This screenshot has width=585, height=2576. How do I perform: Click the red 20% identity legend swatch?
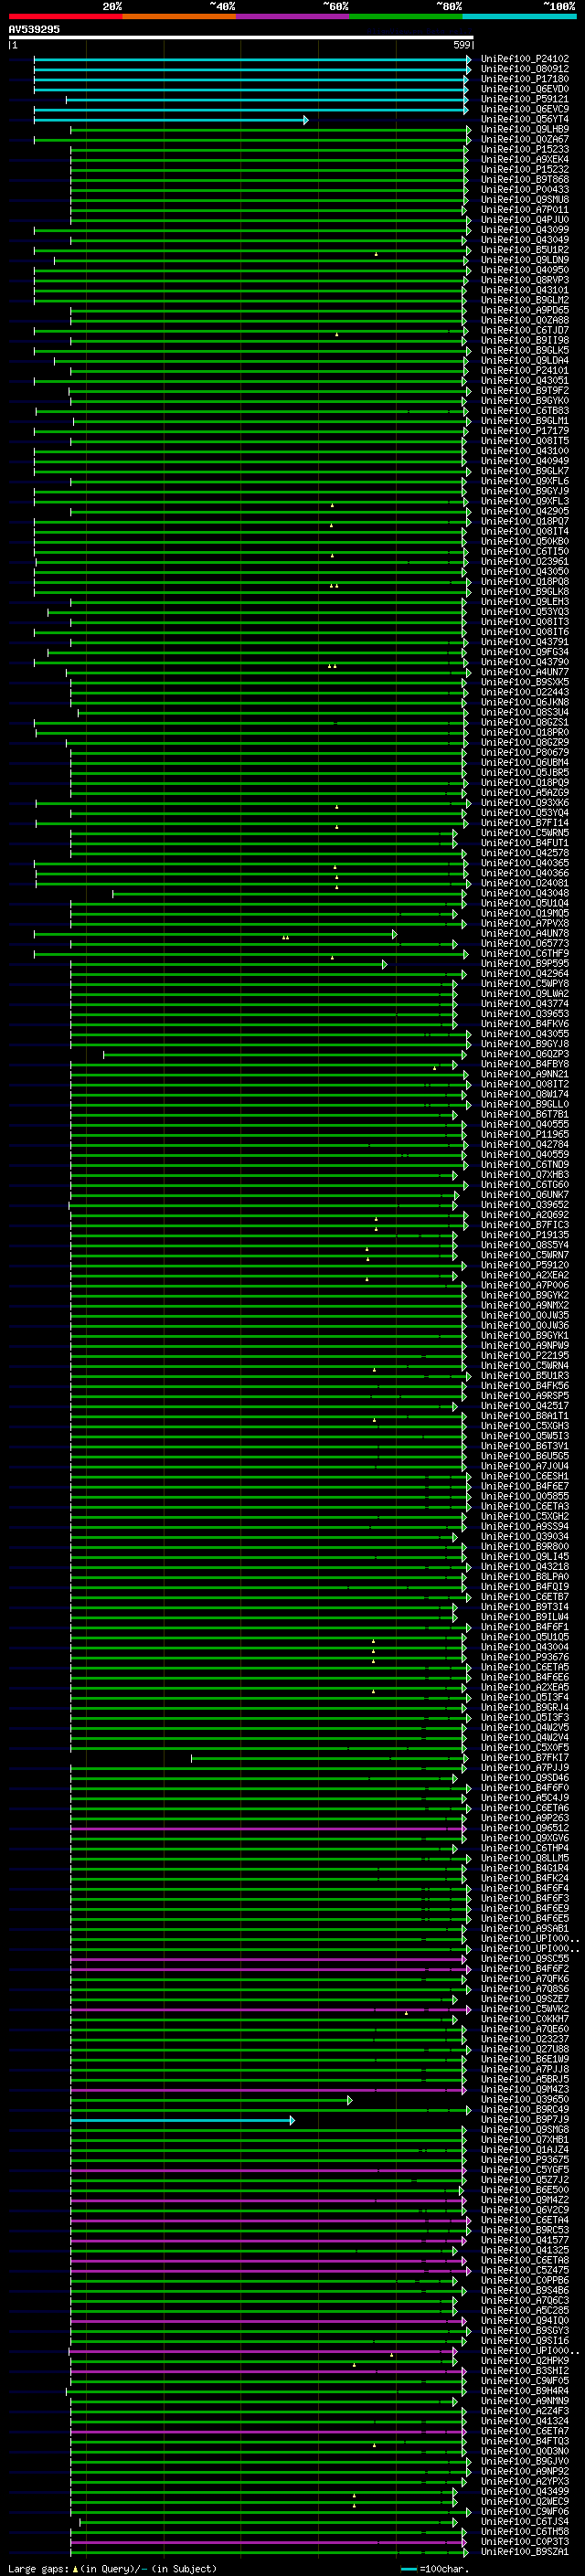point(65,16)
